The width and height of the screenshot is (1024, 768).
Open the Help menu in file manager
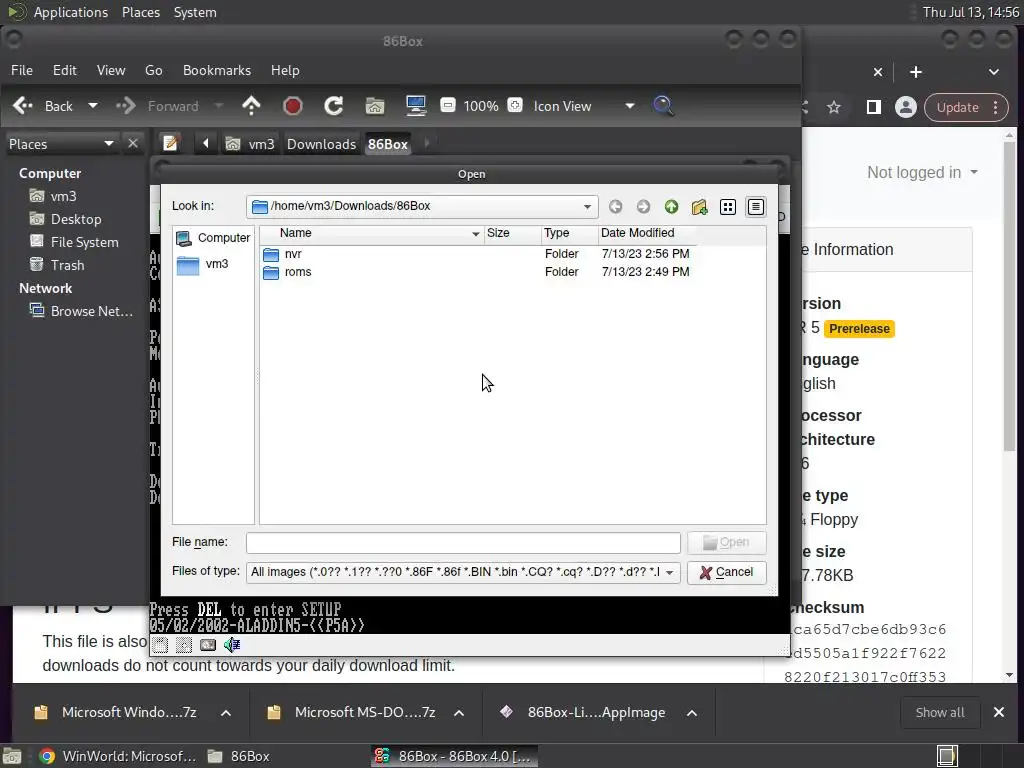[x=285, y=71]
